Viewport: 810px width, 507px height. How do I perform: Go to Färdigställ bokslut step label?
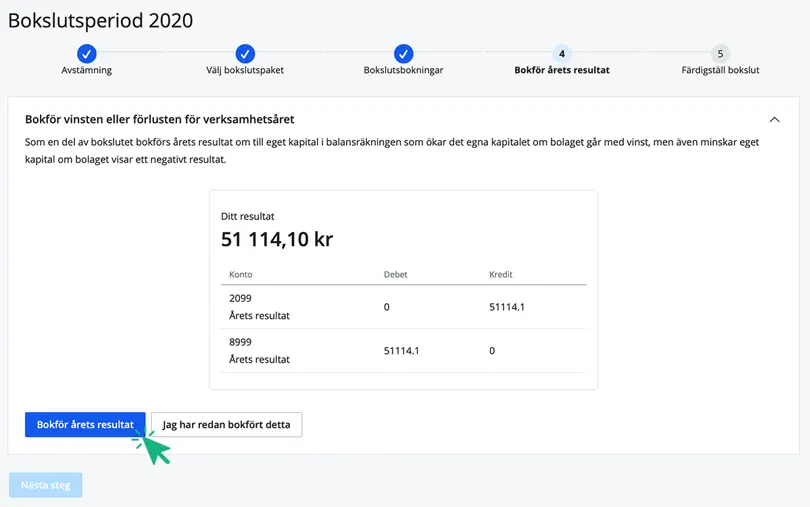720,70
